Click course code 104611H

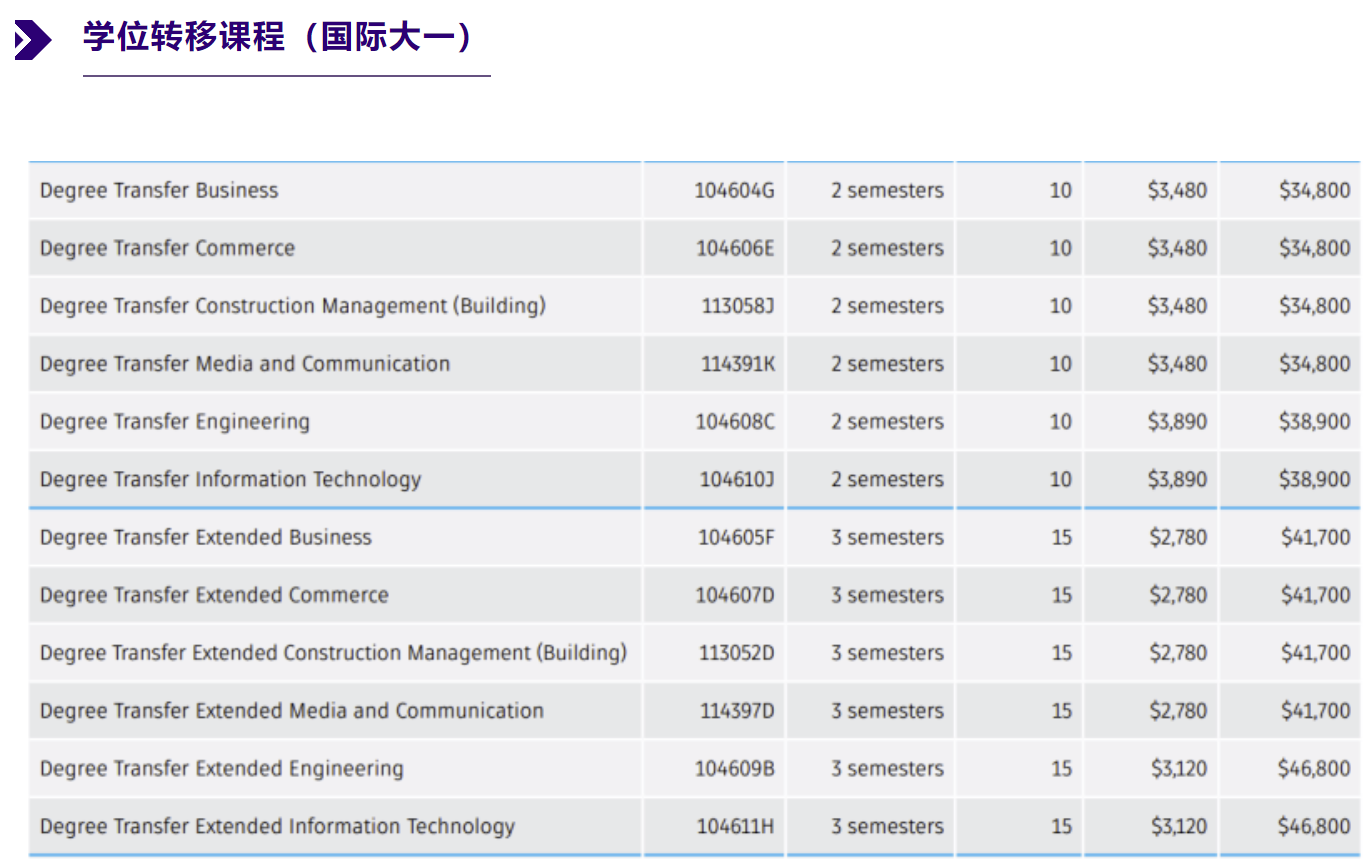pos(735,827)
